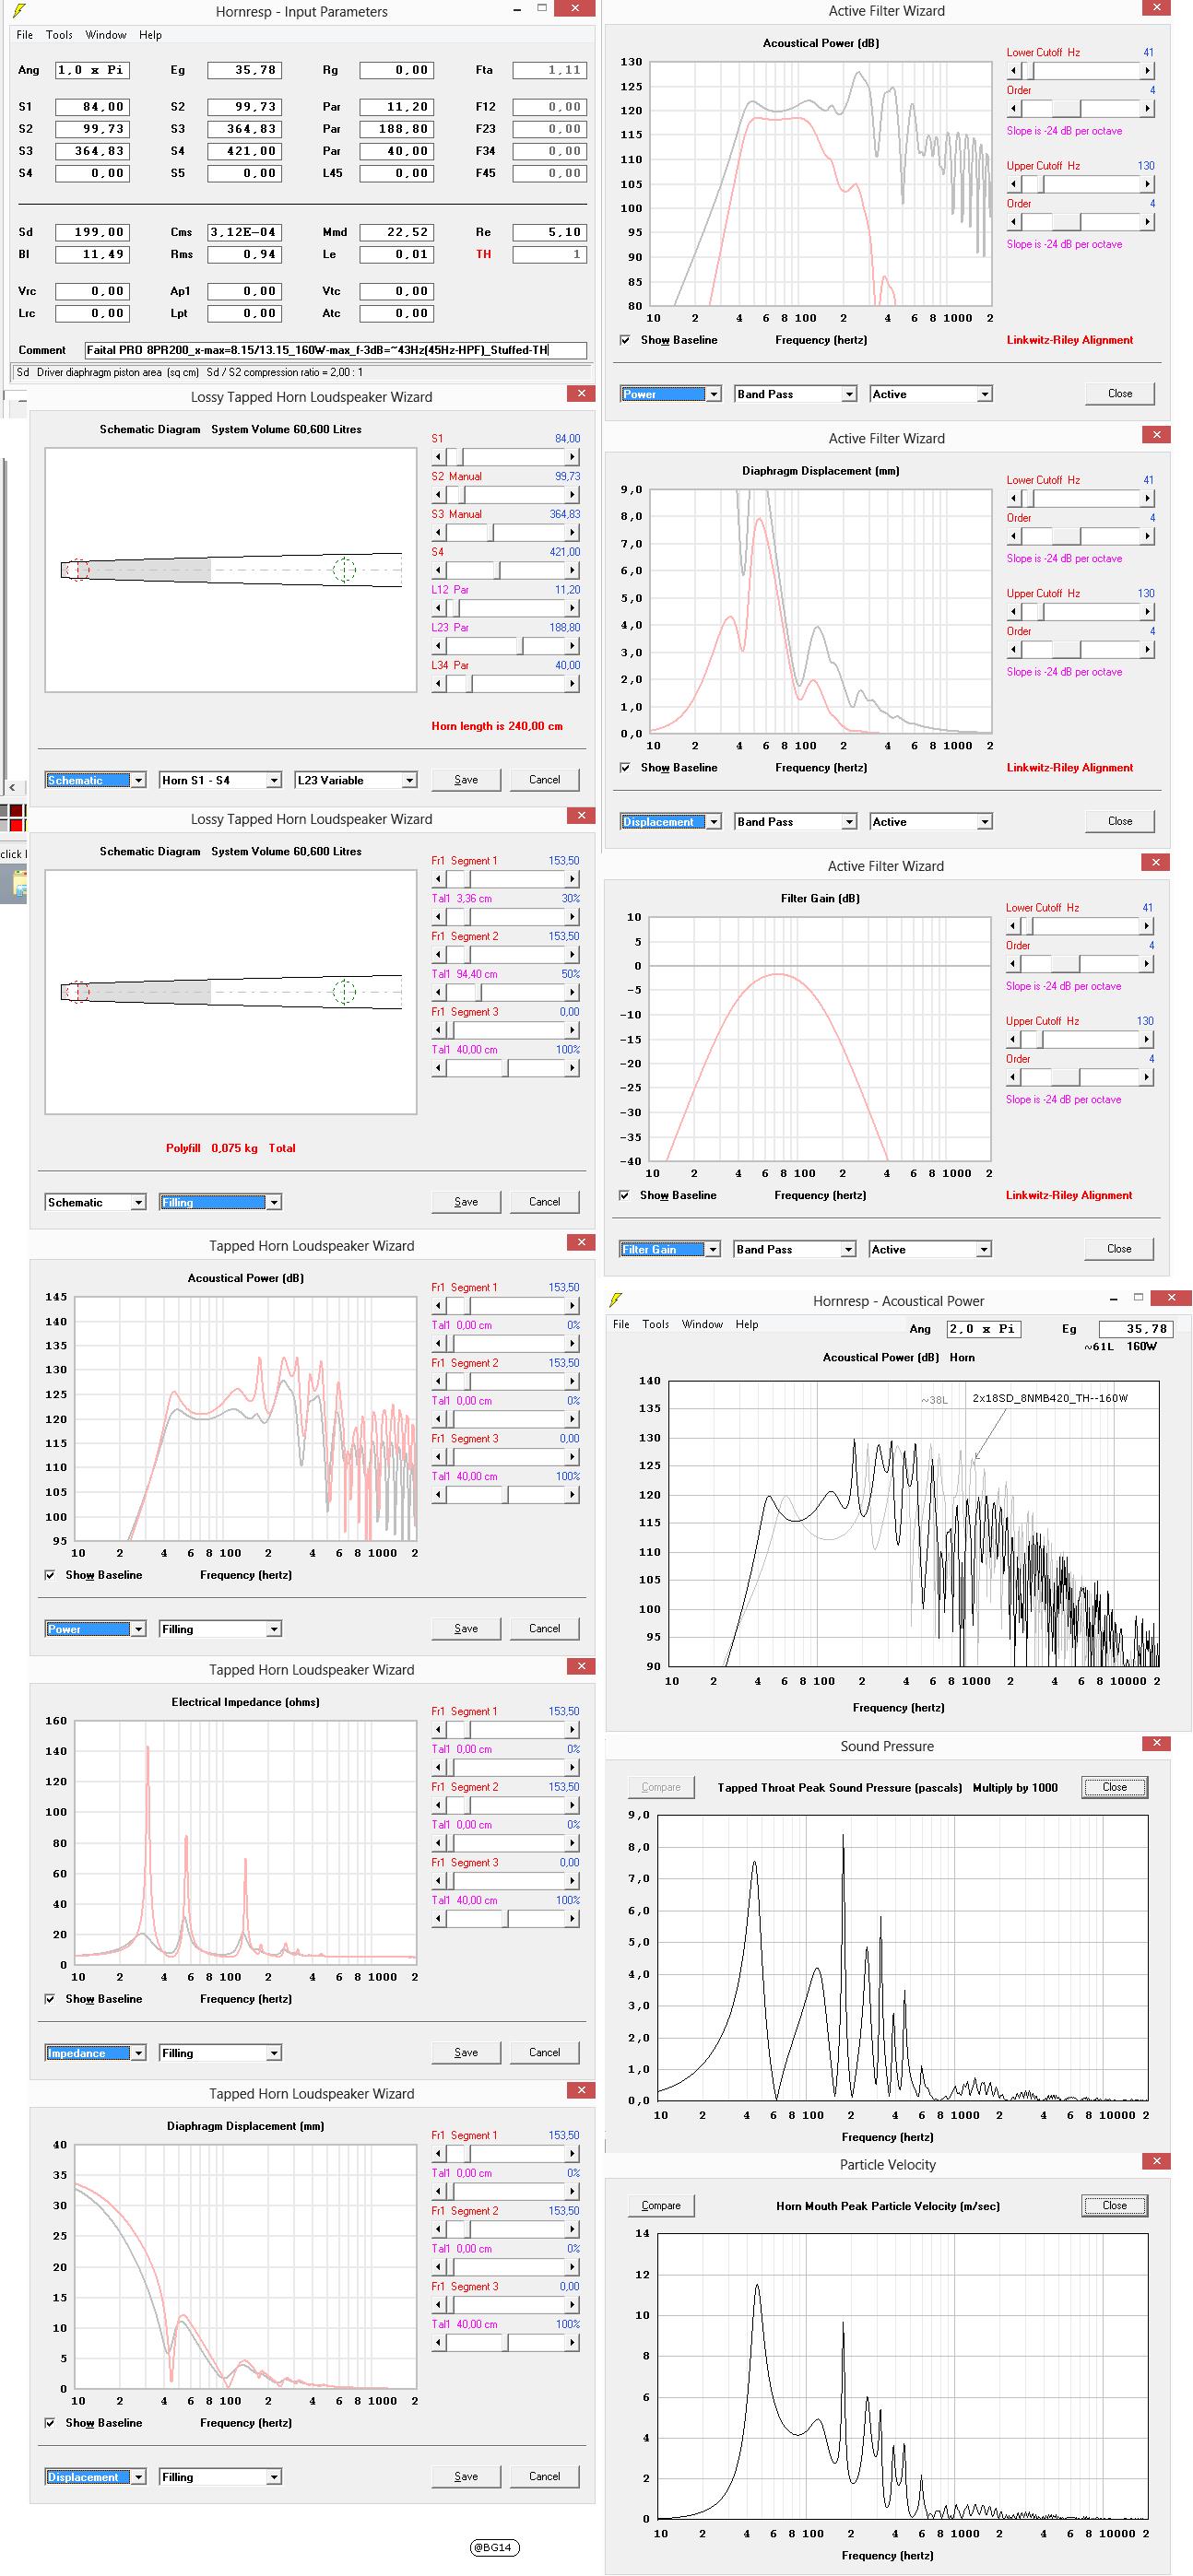The image size is (1193, 2576).
Task: Open the Impedance dropdown in Tapped Horn wizard
Action: click(x=96, y=2053)
